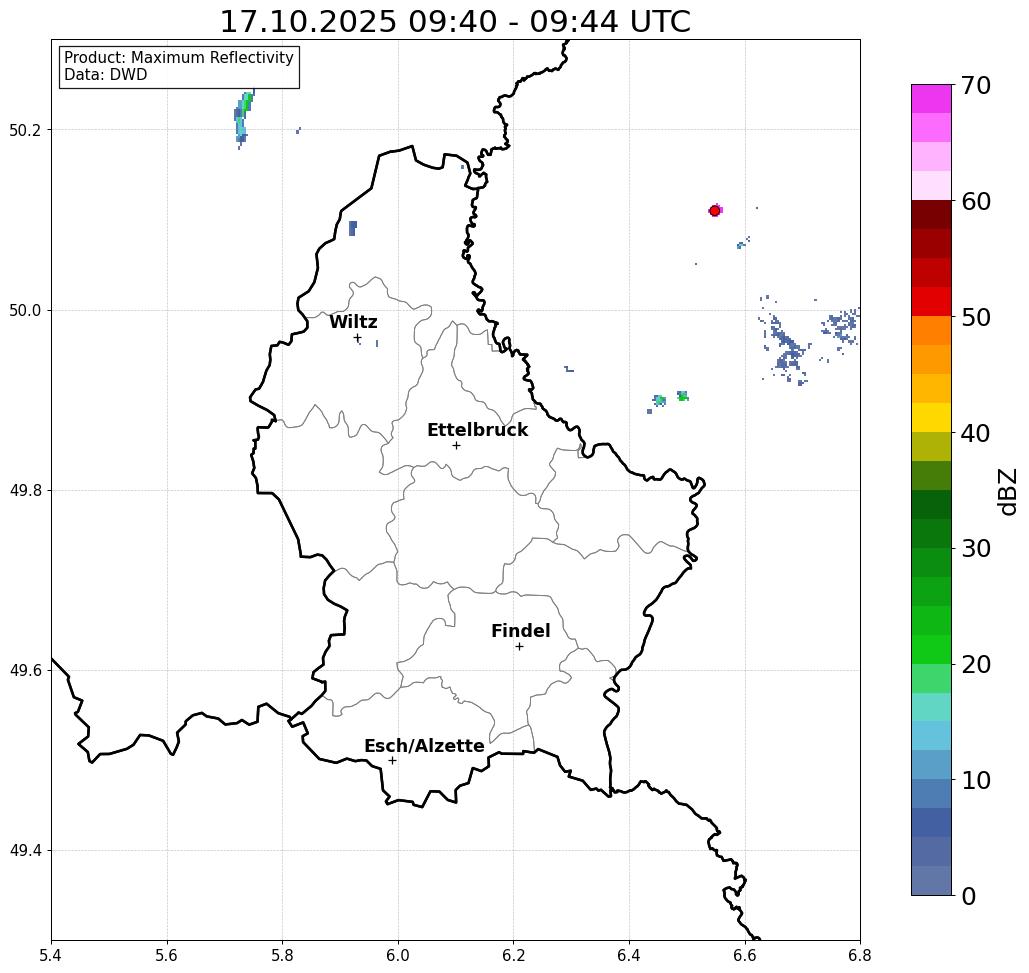The image size is (1029, 973).
Task: Click the small blue echo patch north of Wiltz
Action: [x=353, y=228]
